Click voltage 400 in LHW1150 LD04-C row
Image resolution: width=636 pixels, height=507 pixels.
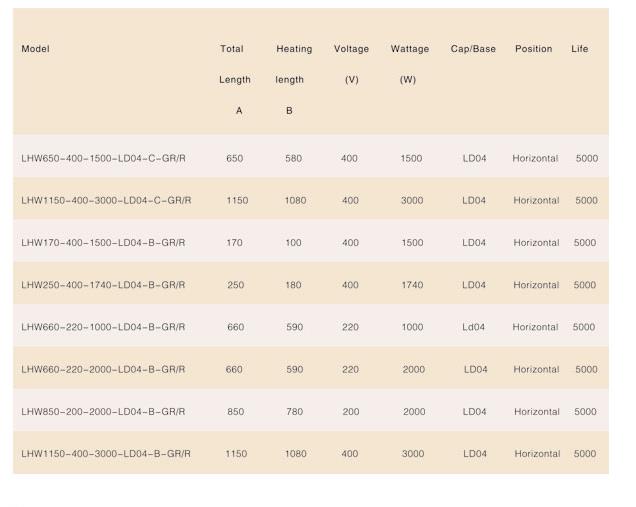350,200
